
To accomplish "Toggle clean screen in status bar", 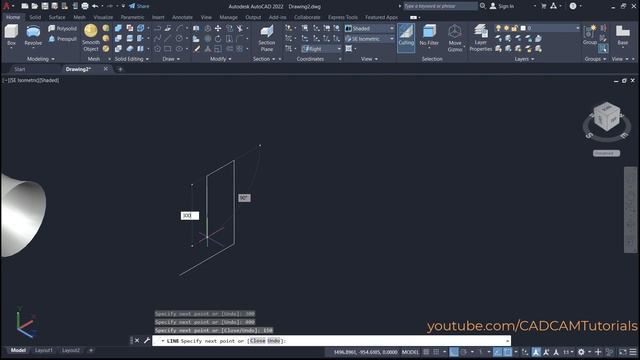I will click(x=622, y=352).
